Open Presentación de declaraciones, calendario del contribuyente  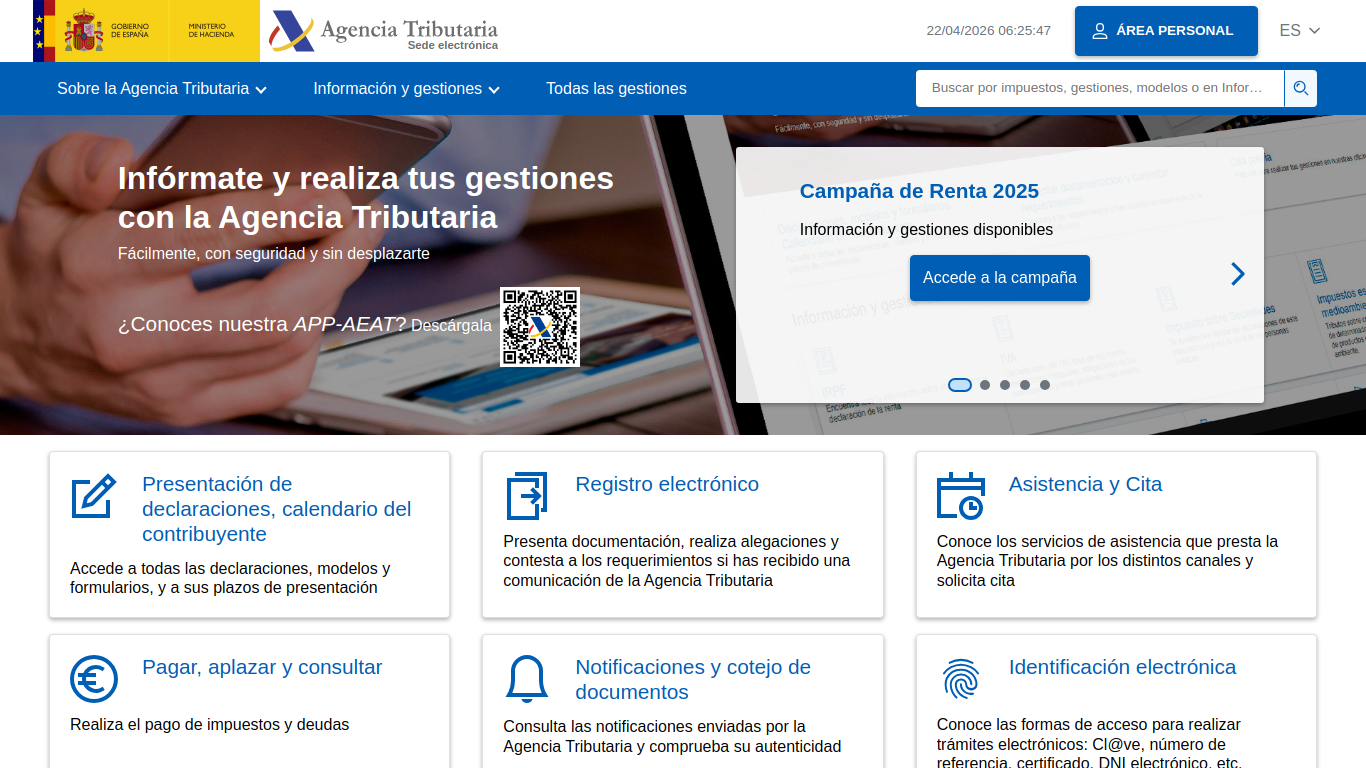tap(277, 509)
